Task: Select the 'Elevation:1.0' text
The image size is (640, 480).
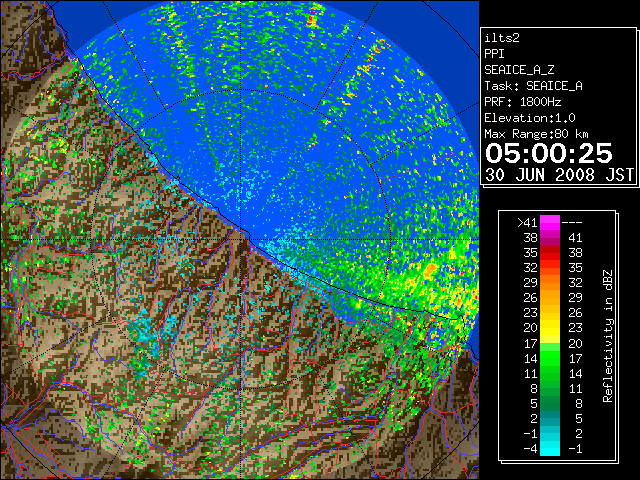Action: point(530,118)
